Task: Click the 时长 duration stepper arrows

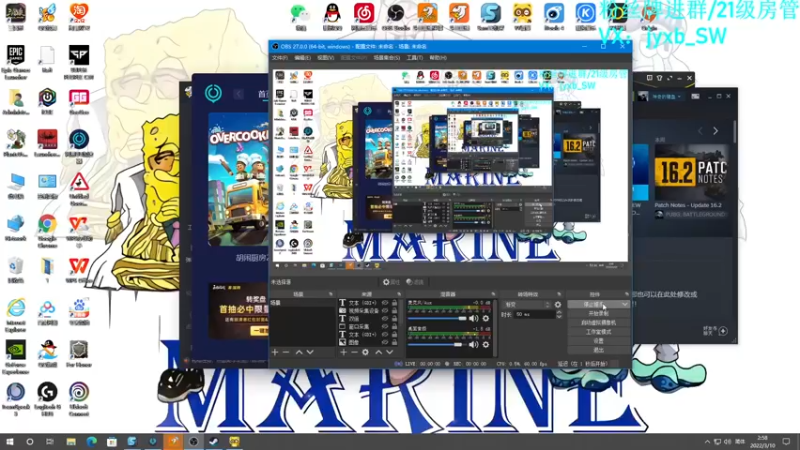Action: click(x=559, y=314)
